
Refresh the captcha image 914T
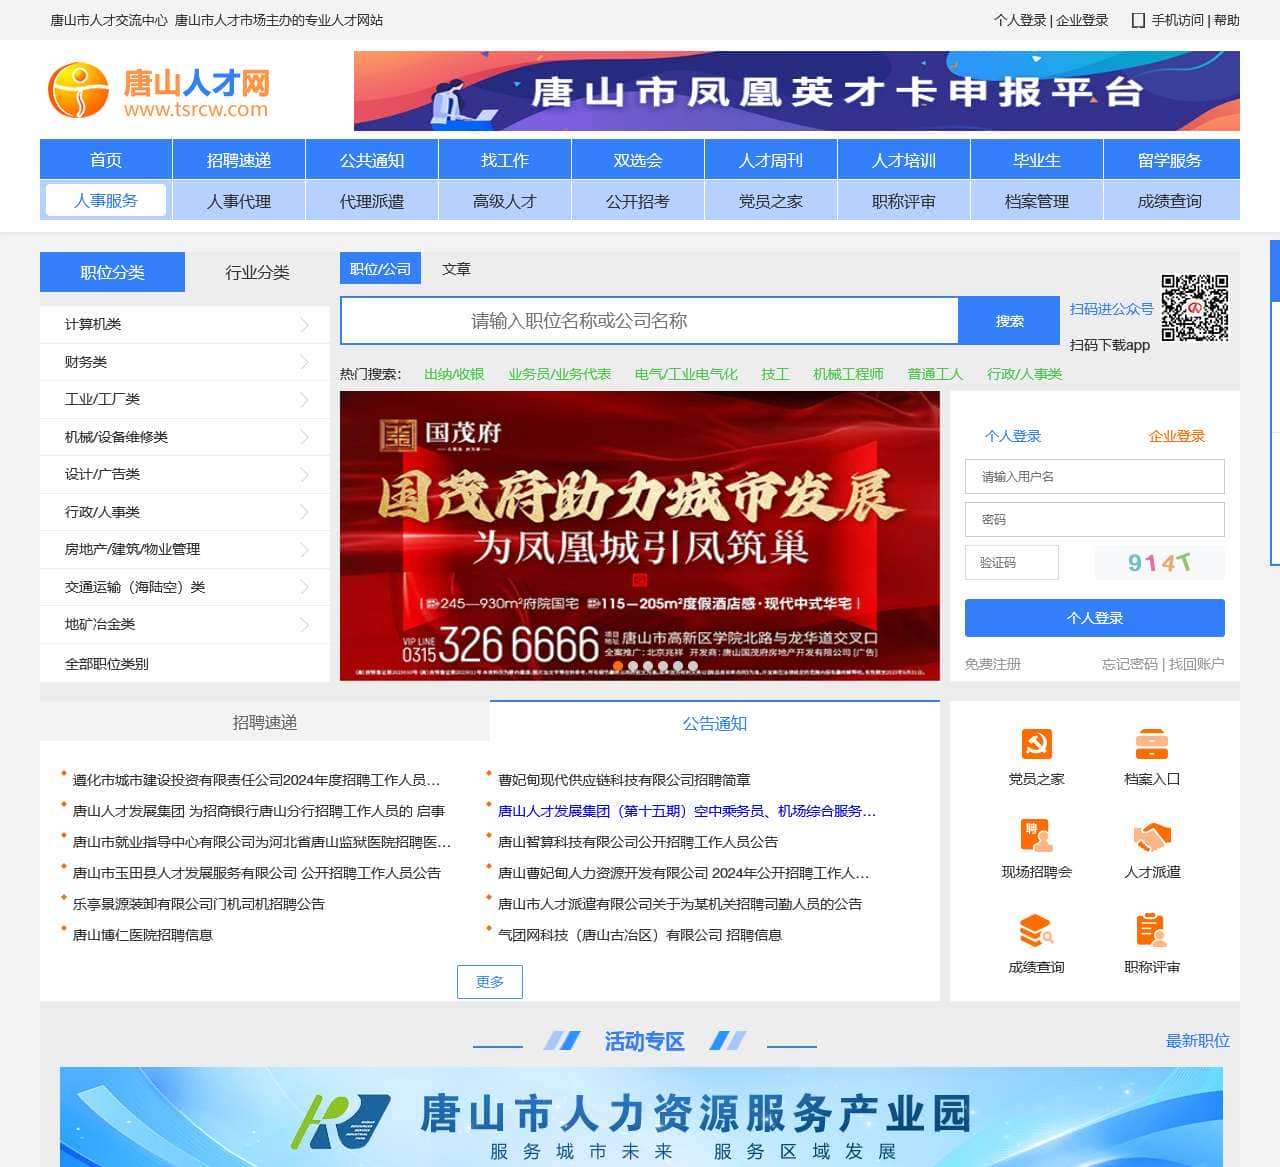[x=1160, y=563]
